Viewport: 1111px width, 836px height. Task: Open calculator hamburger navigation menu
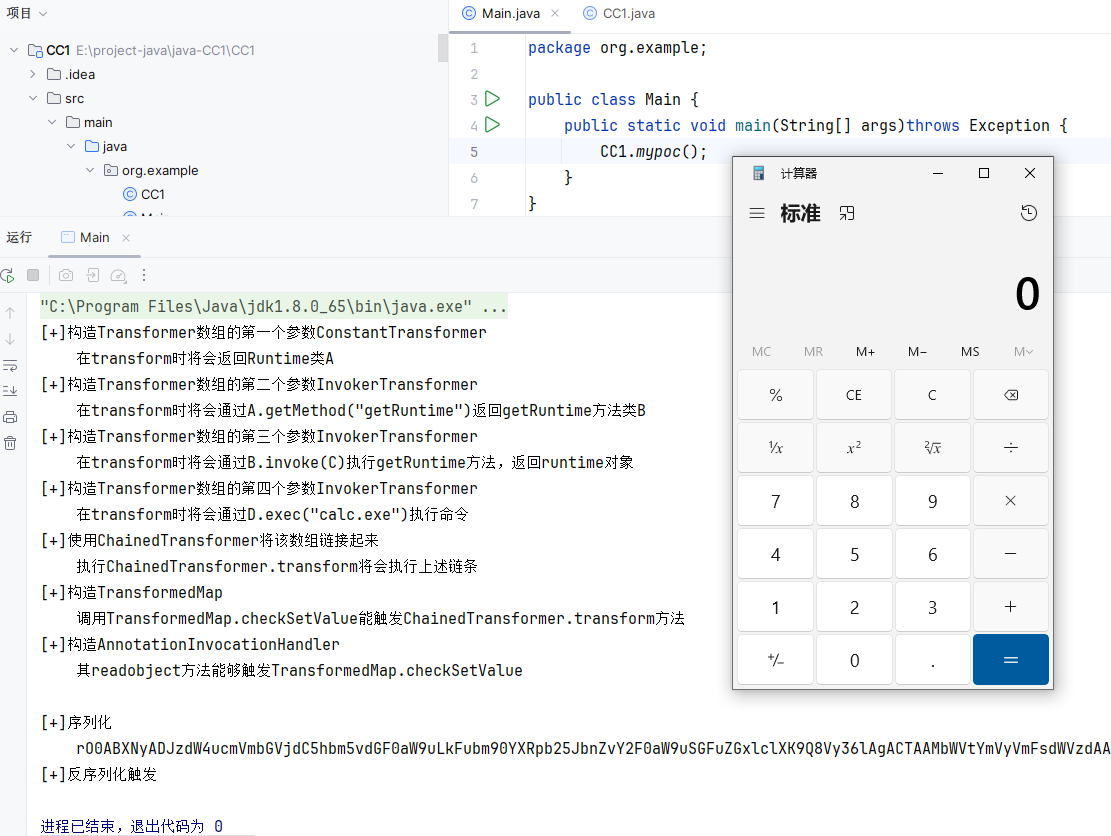757,213
